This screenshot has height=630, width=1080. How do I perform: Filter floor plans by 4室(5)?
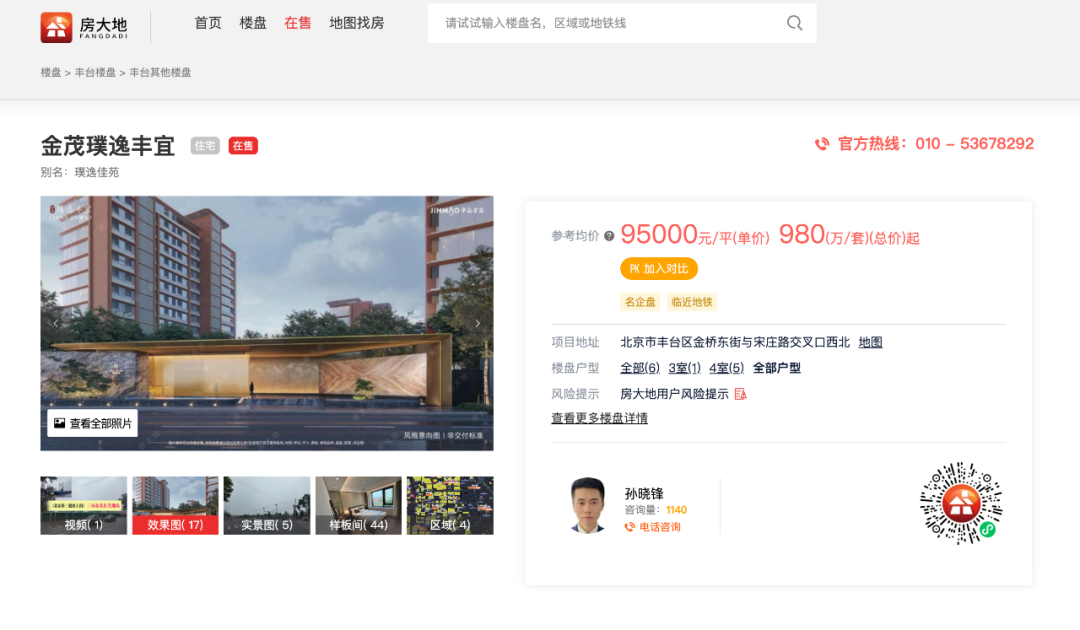click(x=726, y=368)
